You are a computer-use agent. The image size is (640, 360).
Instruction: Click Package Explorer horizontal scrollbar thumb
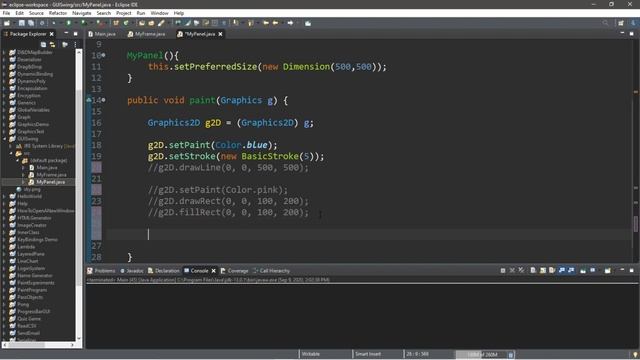pyautogui.click(x=28, y=345)
